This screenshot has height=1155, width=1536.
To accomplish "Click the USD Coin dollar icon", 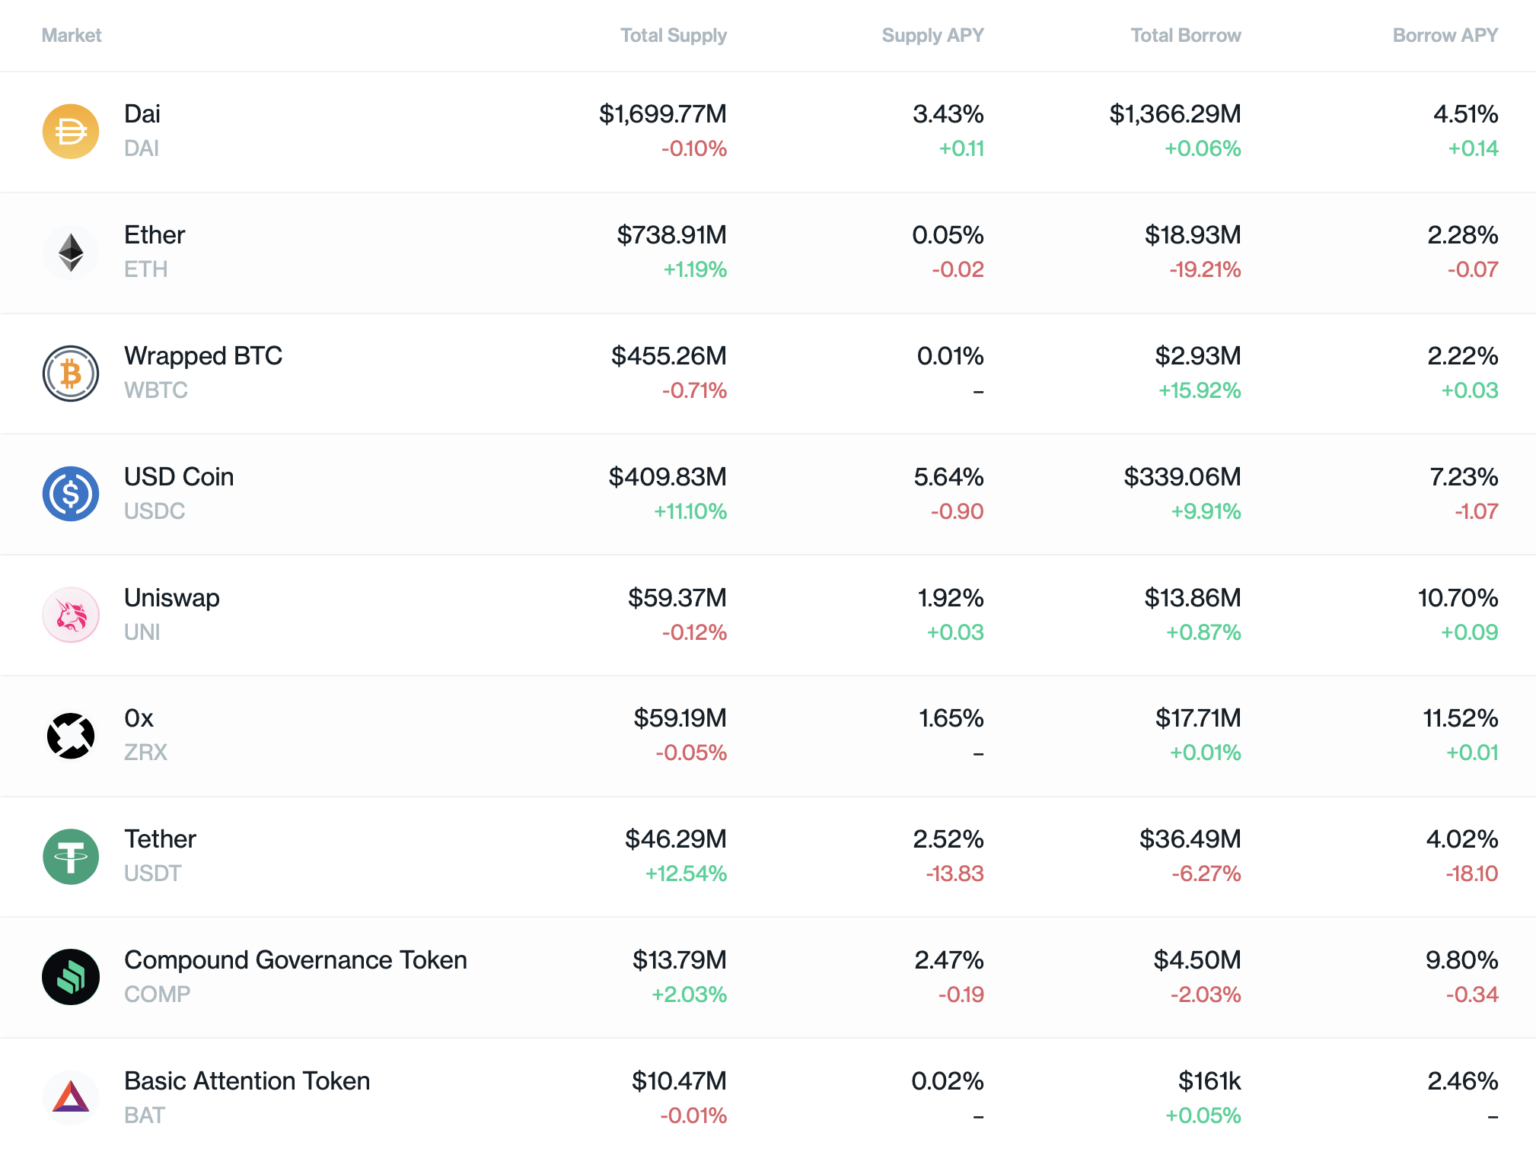I will (71, 493).
